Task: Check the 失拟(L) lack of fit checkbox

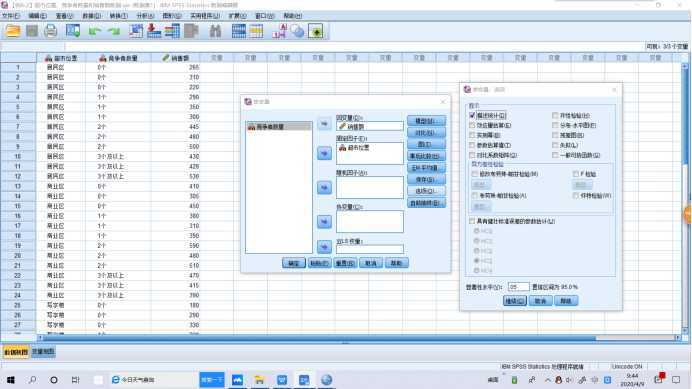Action: click(555, 145)
